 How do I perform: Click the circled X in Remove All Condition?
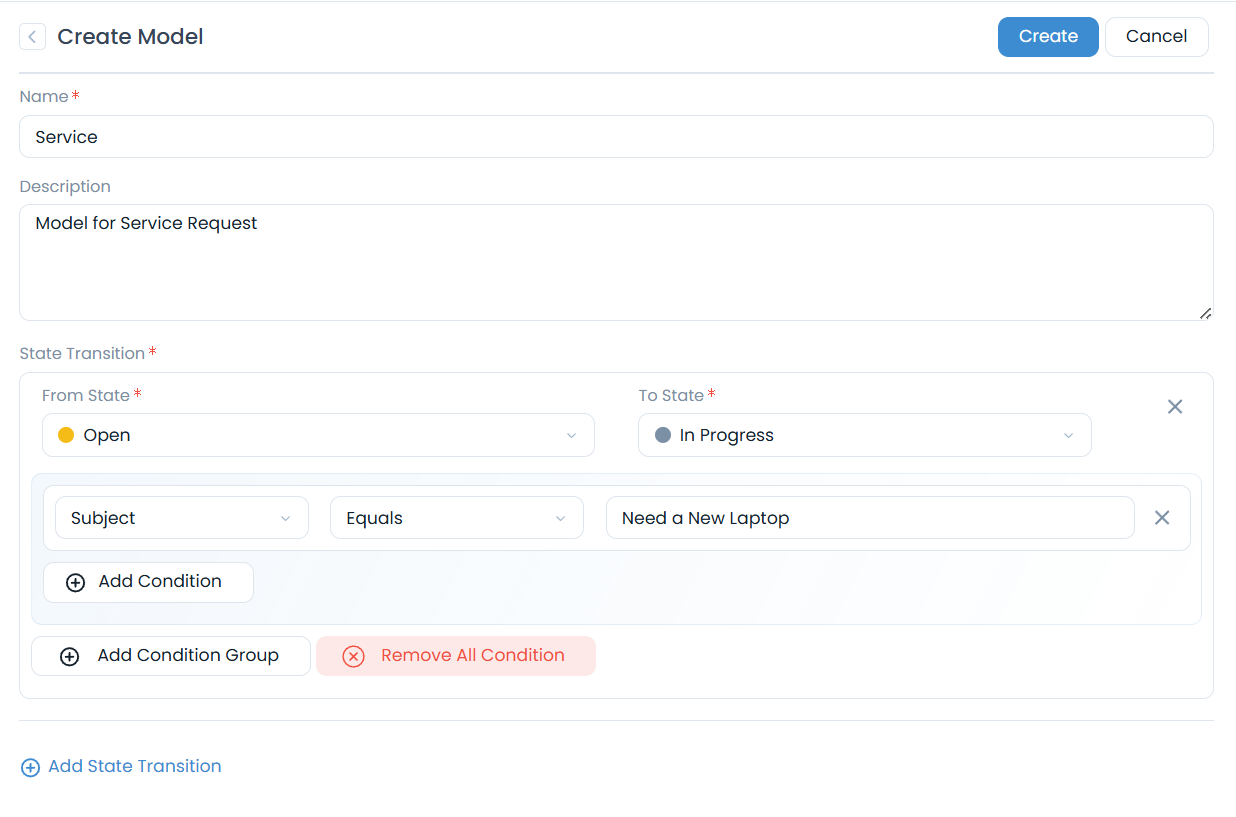[353, 656]
